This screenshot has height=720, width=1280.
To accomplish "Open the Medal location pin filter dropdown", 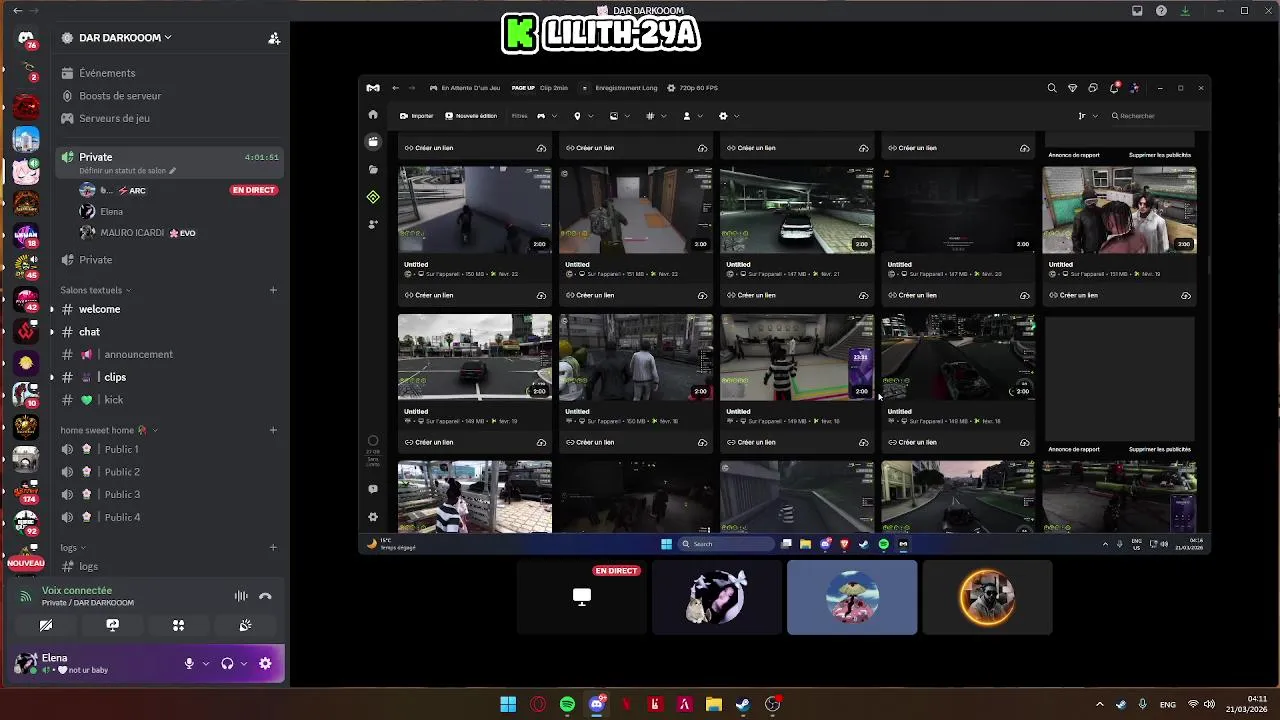I will pyautogui.click(x=583, y=116).
